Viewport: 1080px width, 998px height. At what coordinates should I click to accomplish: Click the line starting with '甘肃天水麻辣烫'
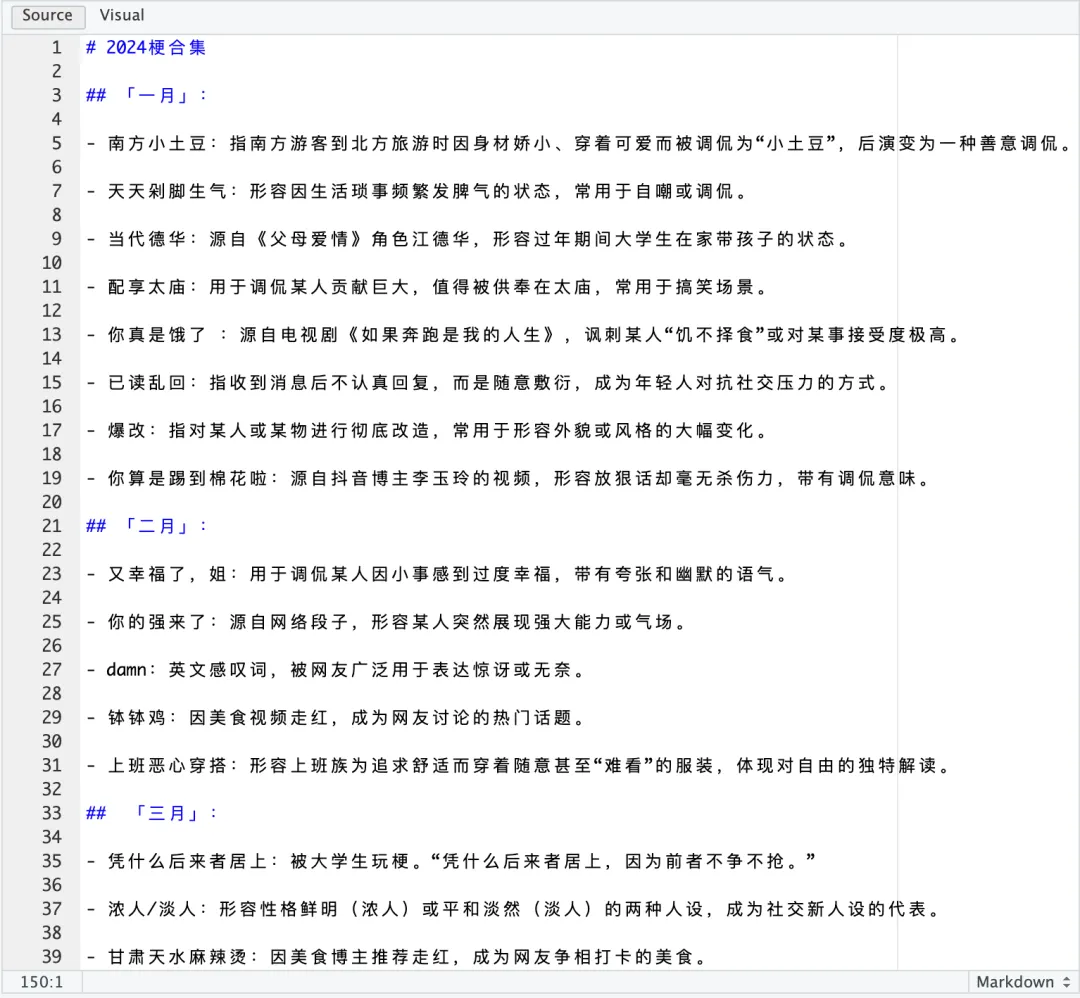(x=397, y=957)
